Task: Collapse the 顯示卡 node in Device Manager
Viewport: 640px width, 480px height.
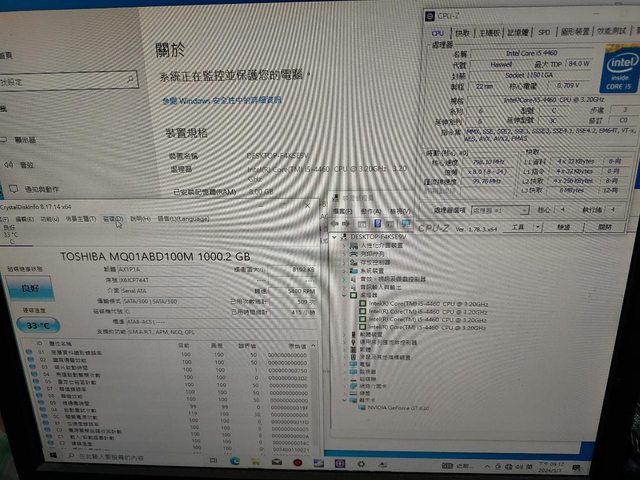Action: tap(344, 400)
